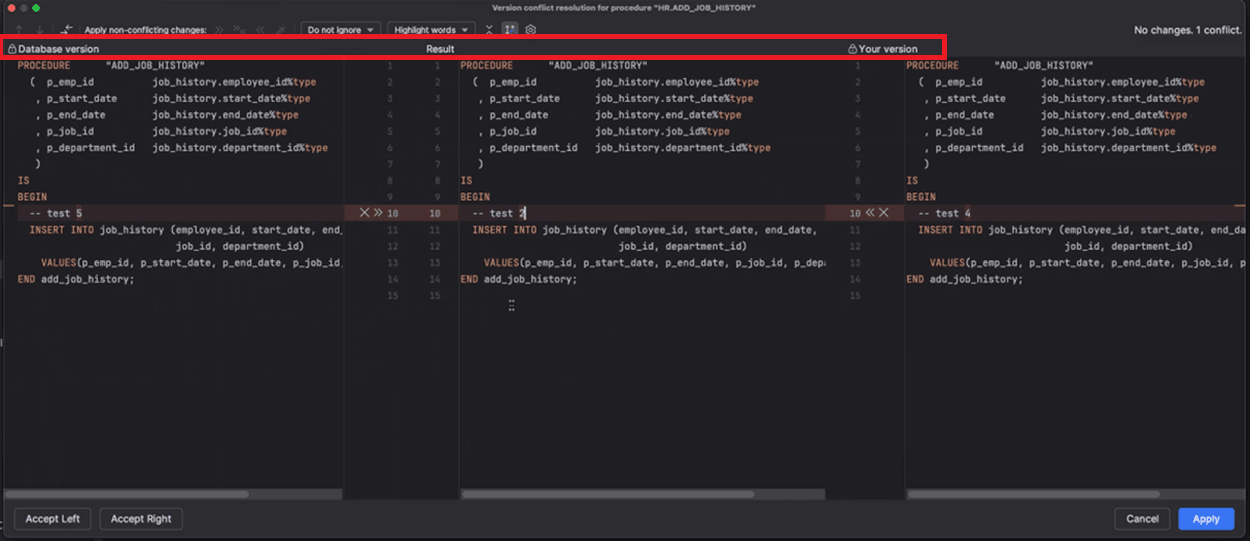Click '-- test 4' line in Your version
1250x541 pixels.
tap(945, 213)
